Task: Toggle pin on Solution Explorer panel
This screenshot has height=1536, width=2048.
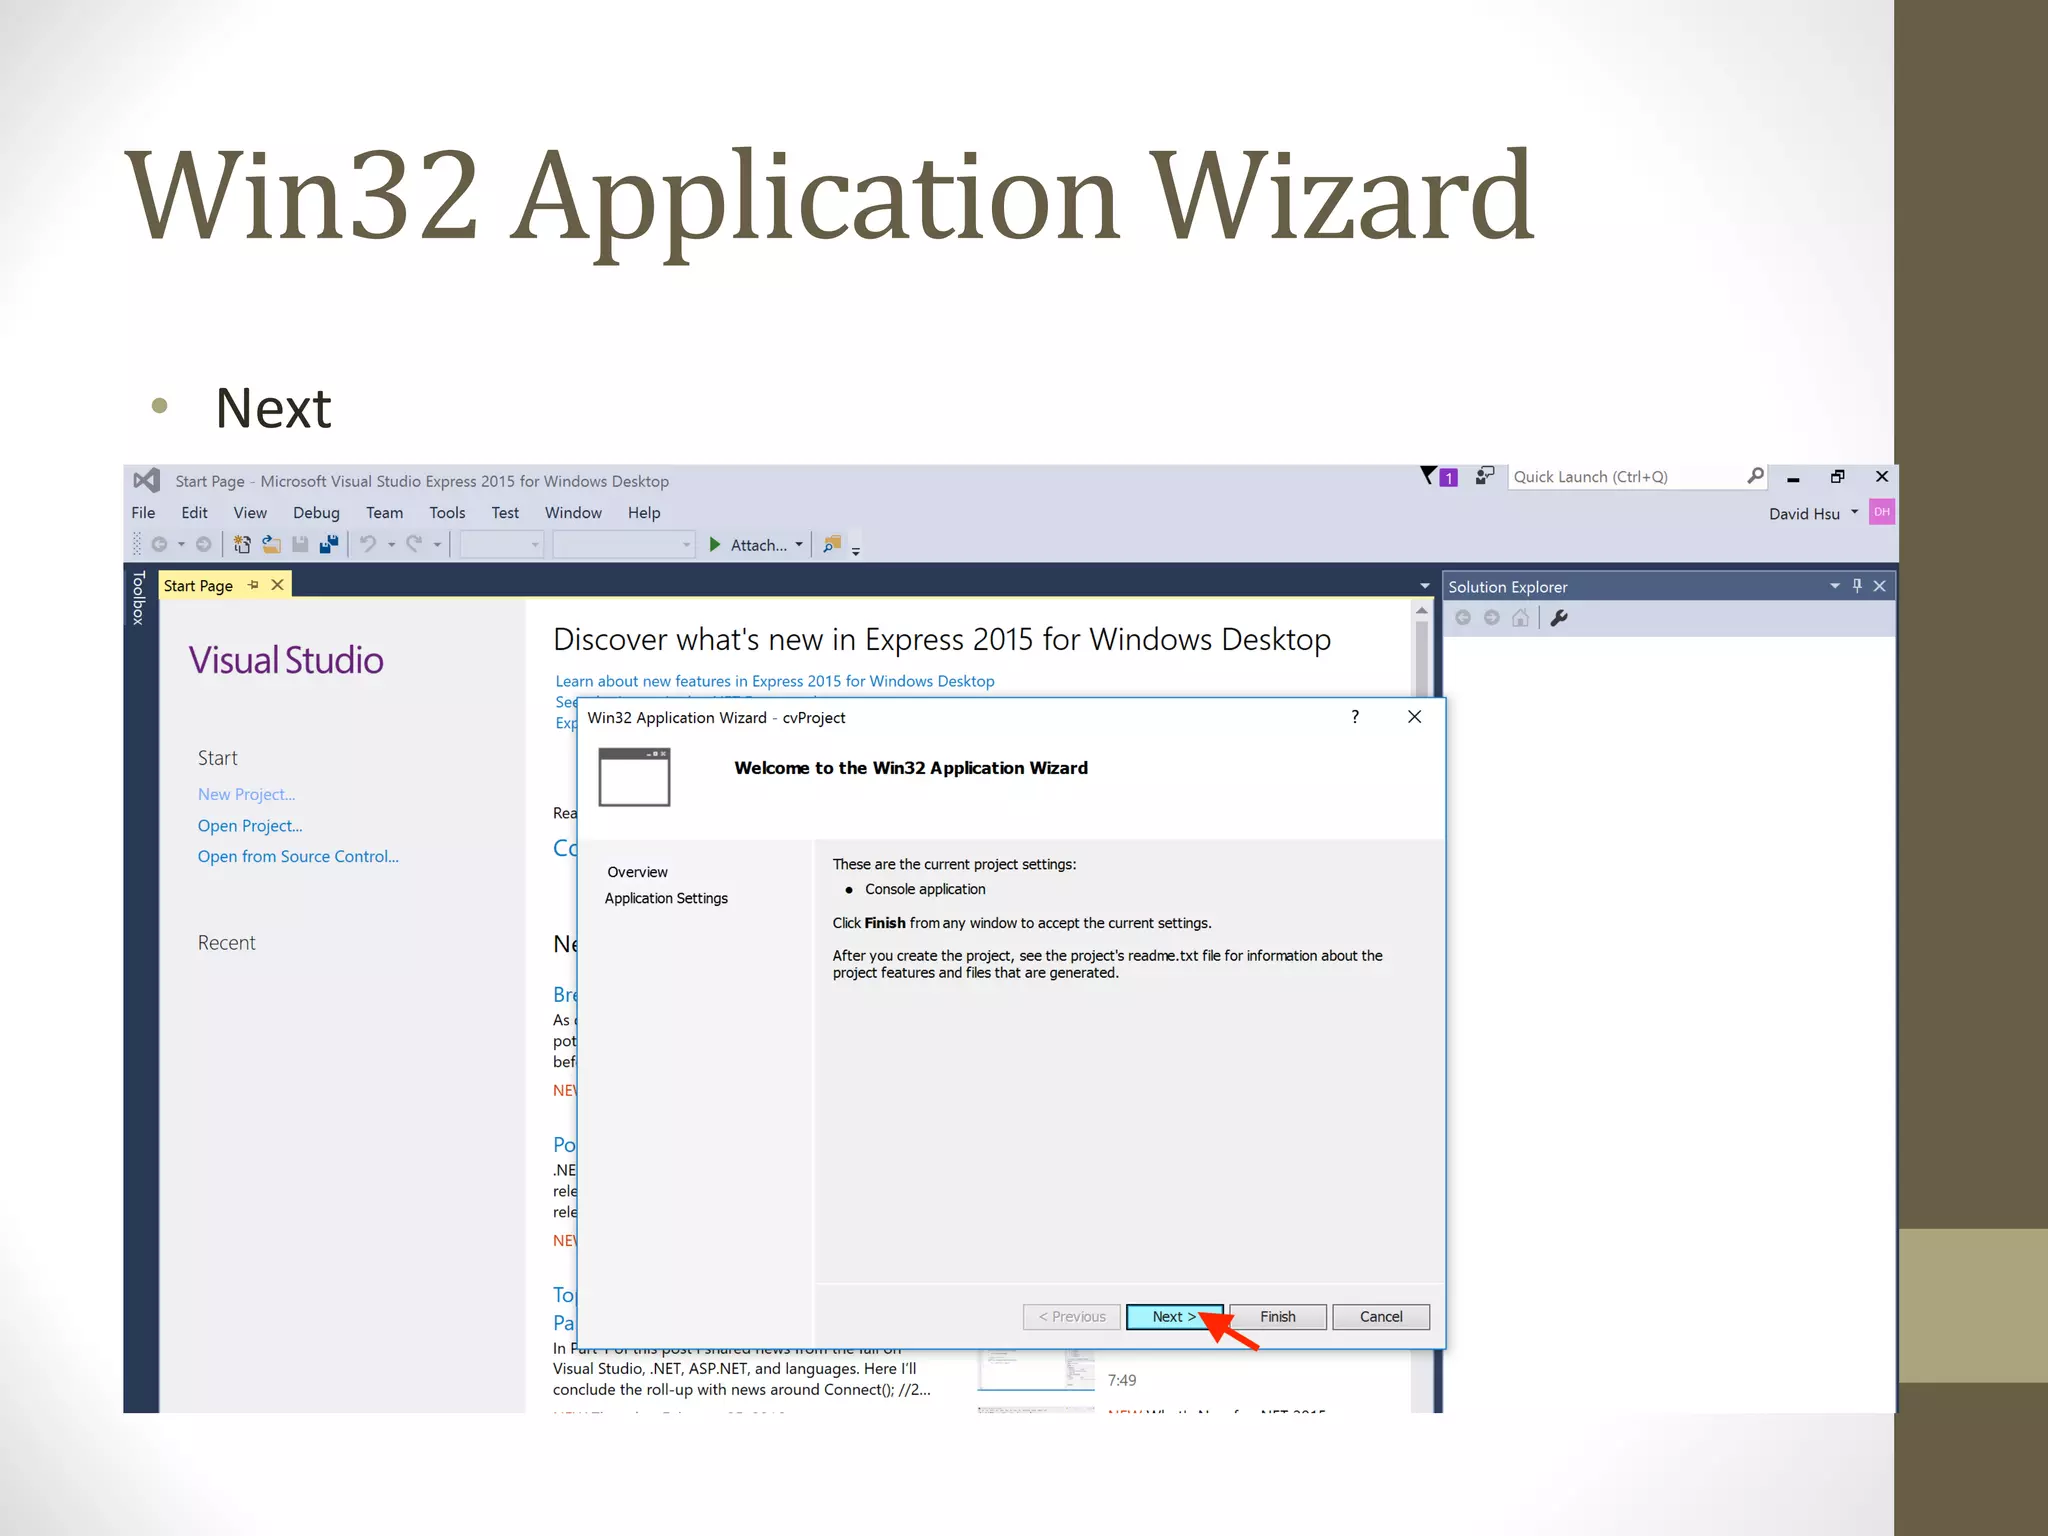Action: click(1857, 586)
